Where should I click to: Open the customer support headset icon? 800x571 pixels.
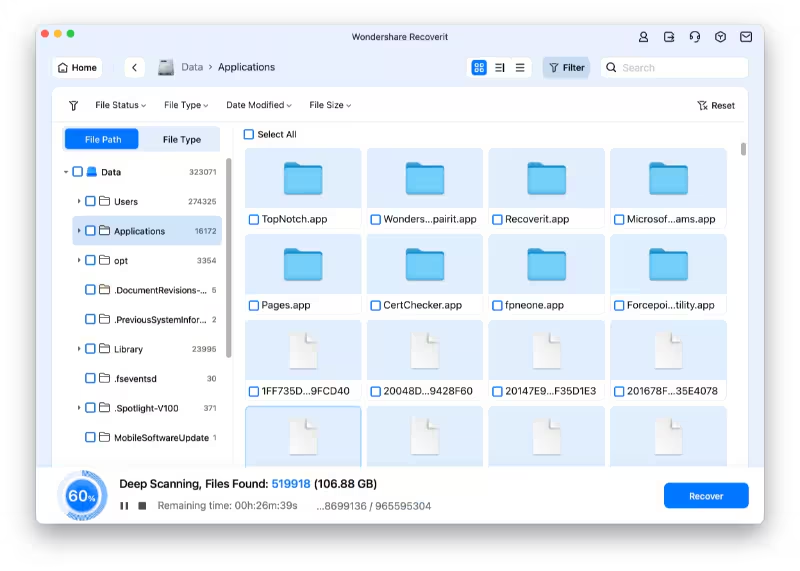click(x=695, y=37)
